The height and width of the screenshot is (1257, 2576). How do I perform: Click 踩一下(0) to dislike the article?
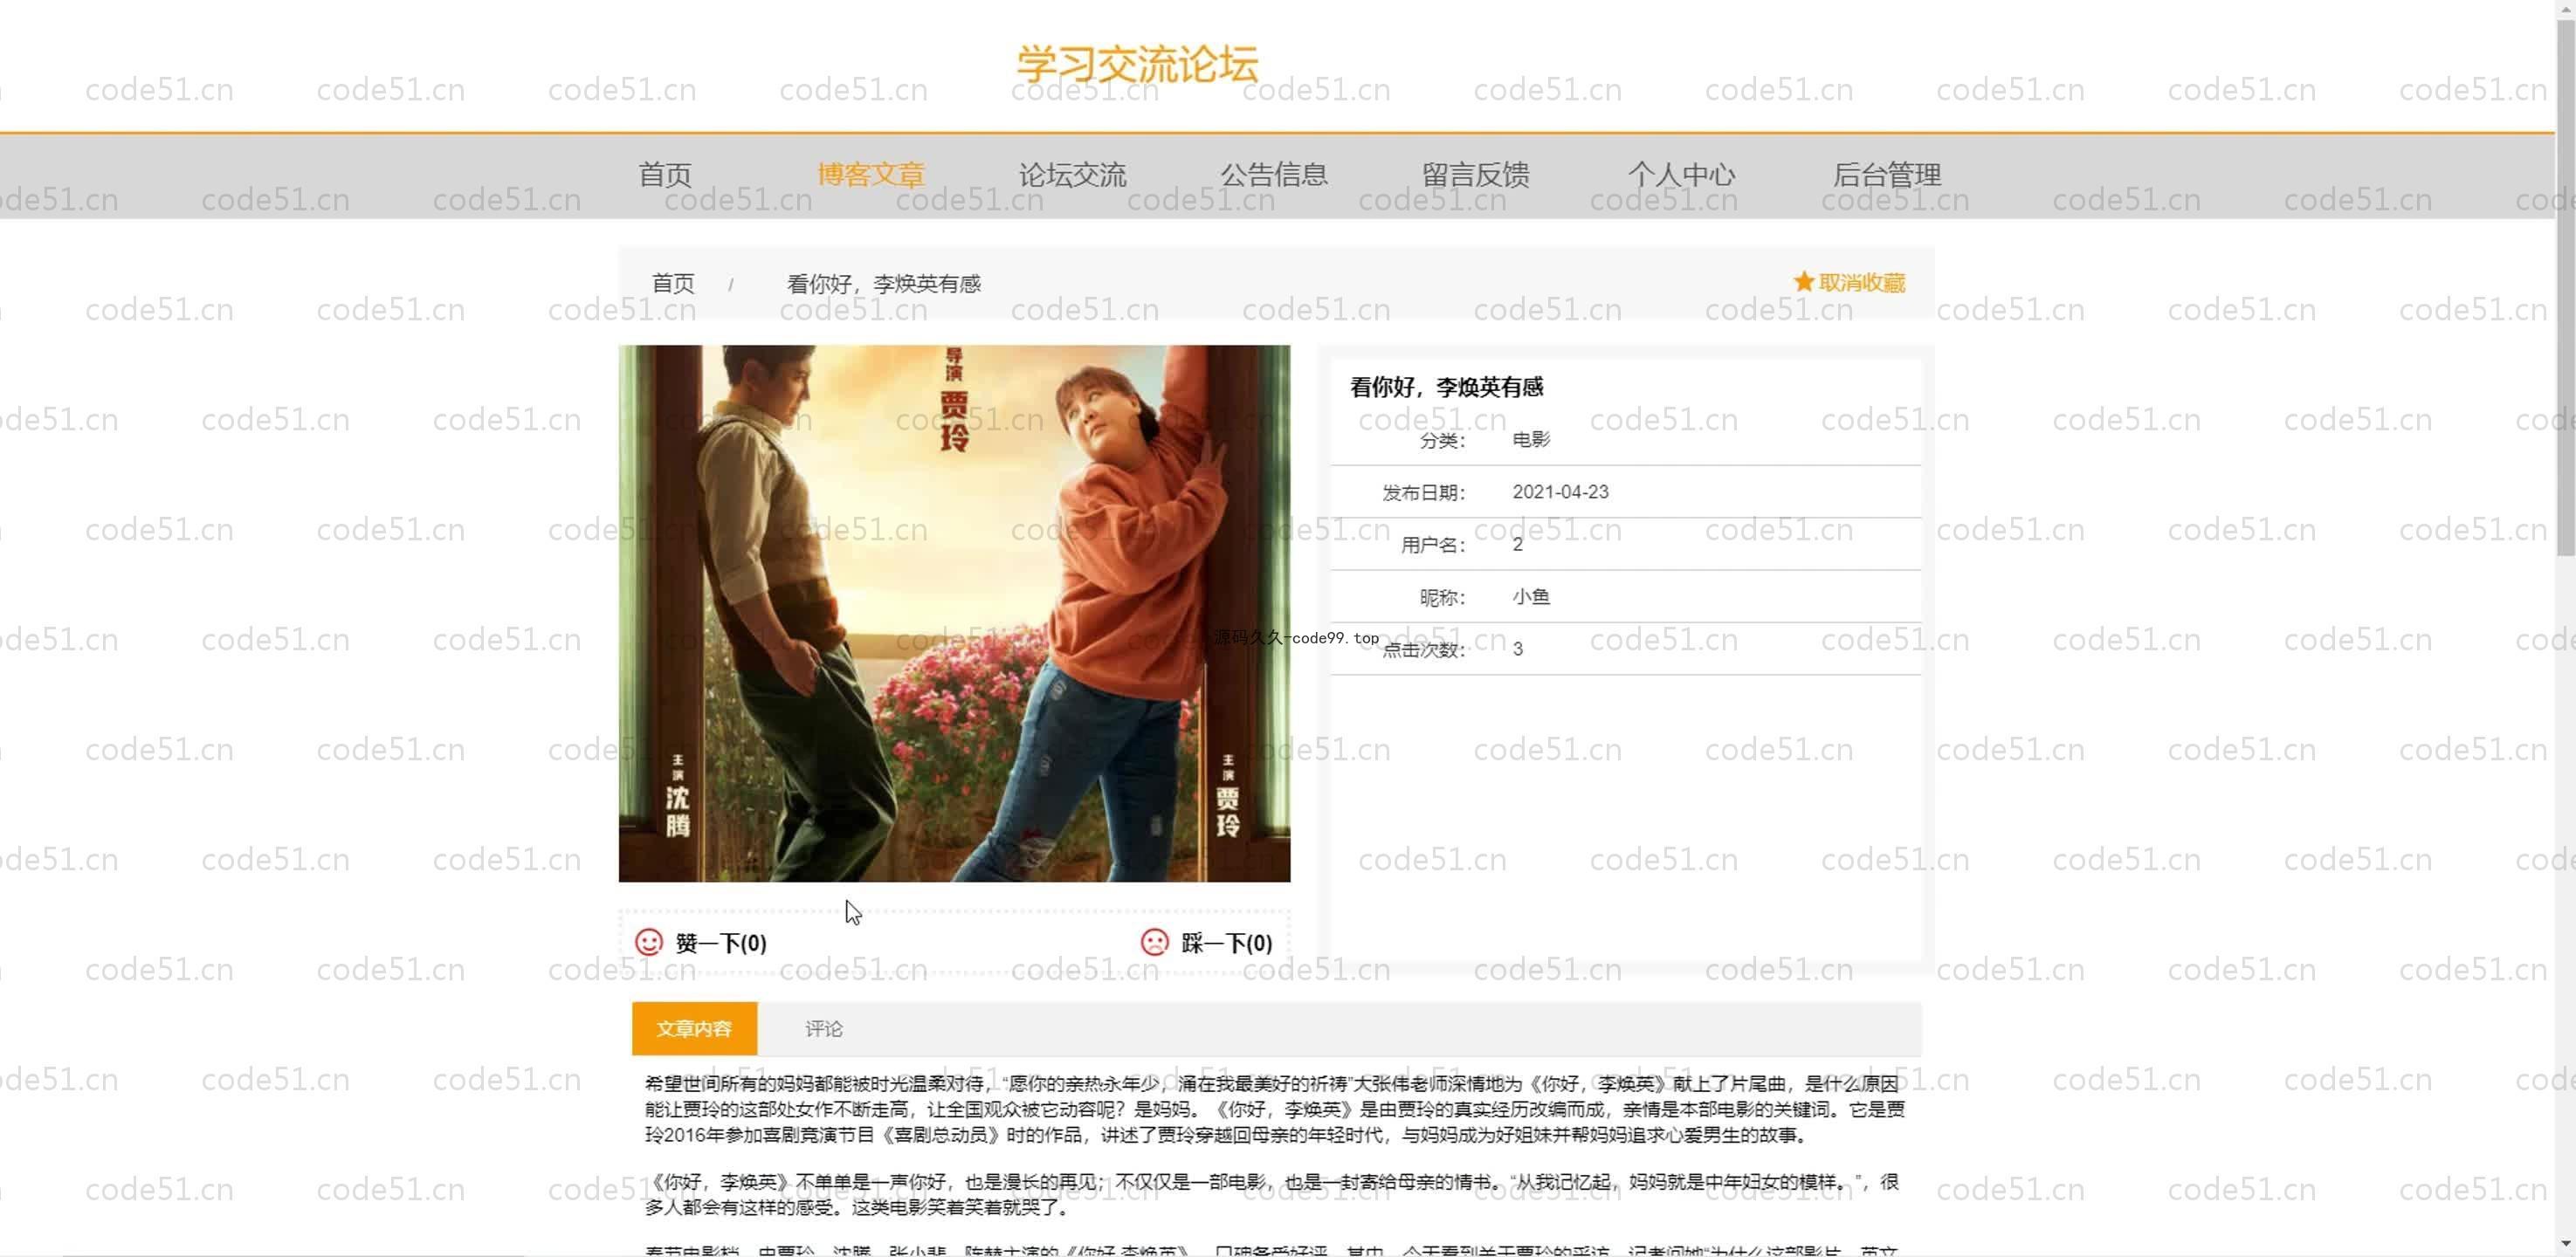coord(1227,943)
